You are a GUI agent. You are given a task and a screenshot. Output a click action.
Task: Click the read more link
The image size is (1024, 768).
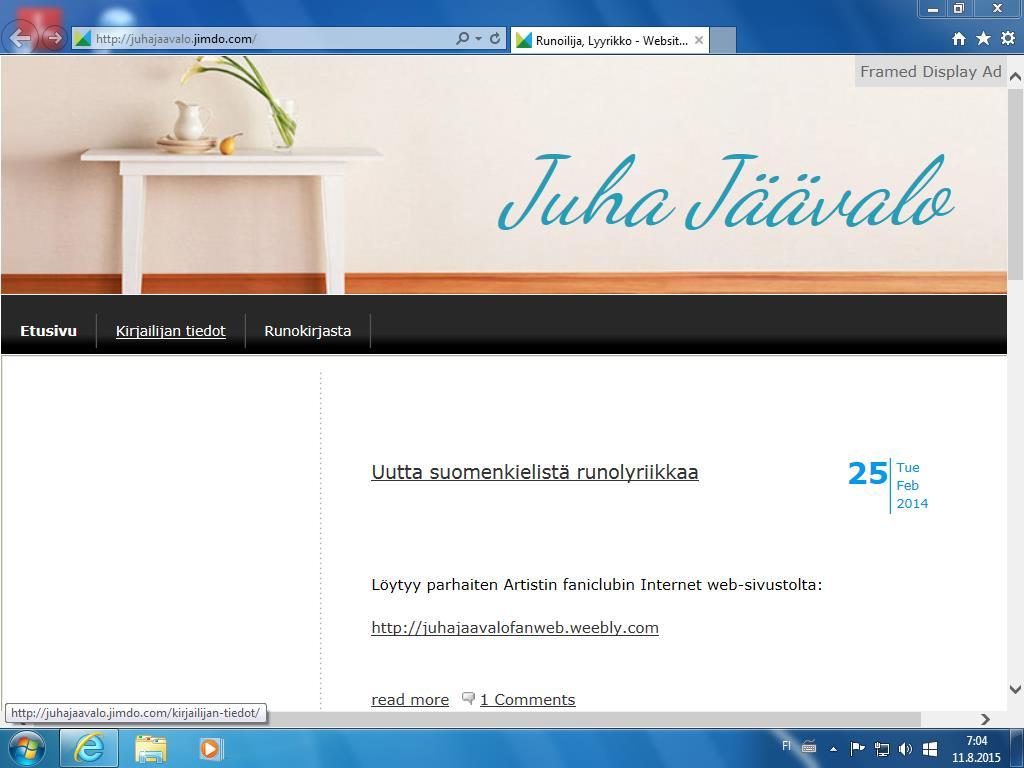click(410, 699)
